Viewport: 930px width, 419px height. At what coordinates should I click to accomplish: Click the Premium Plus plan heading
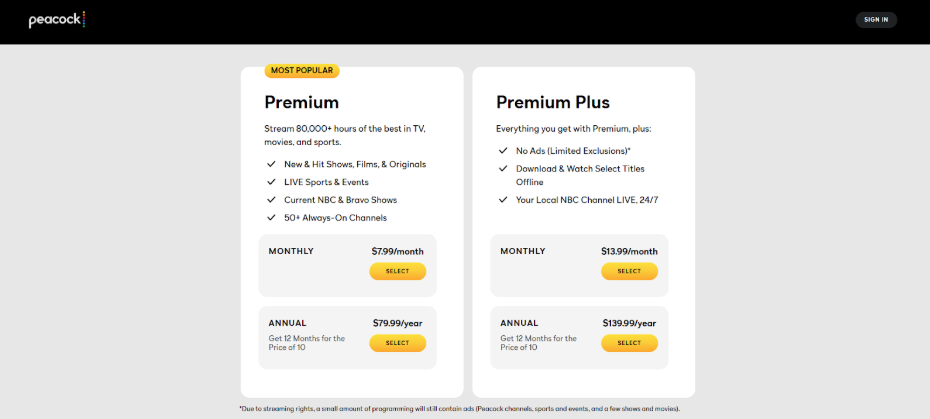pyautogui.click(x=553, y=103)
